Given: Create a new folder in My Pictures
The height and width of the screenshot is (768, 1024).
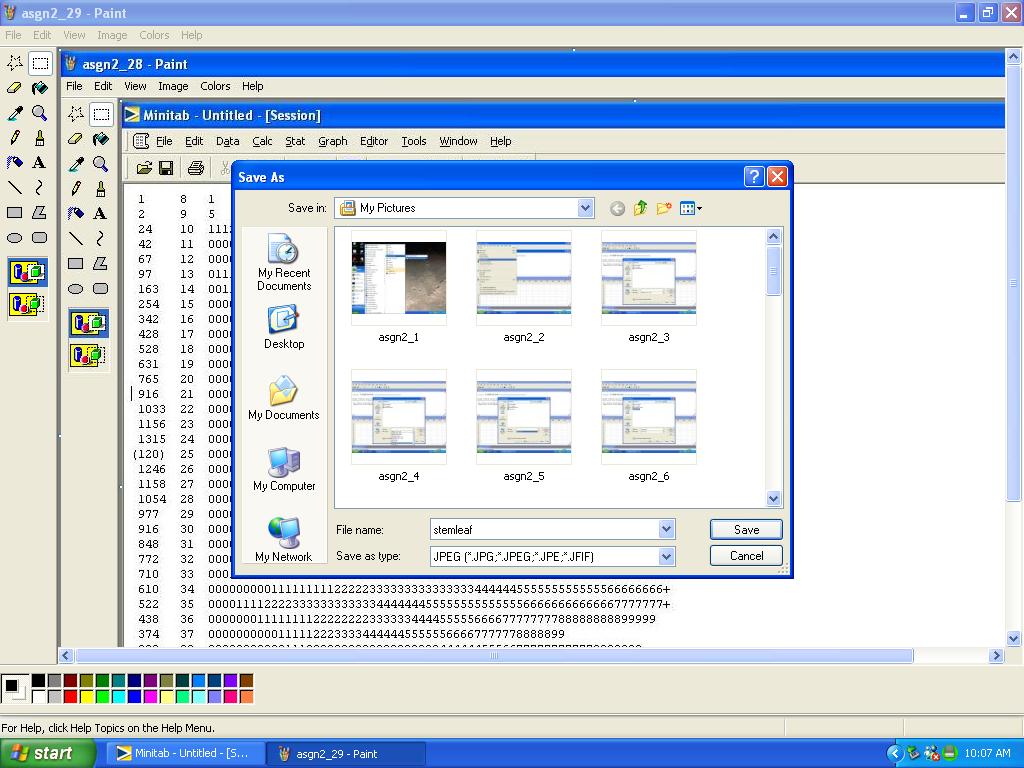Looking at the screenshot, I should 664,208.
